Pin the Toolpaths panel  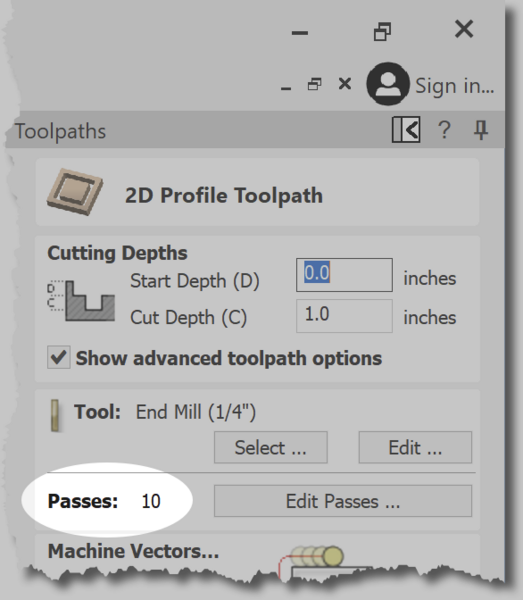coord(481,130)
